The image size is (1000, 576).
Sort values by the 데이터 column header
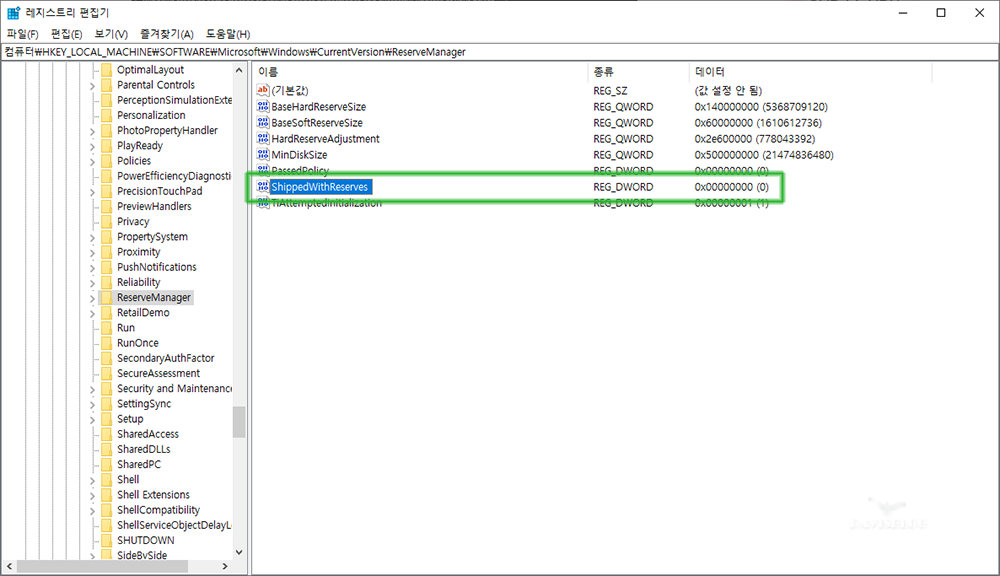(811, 72)
